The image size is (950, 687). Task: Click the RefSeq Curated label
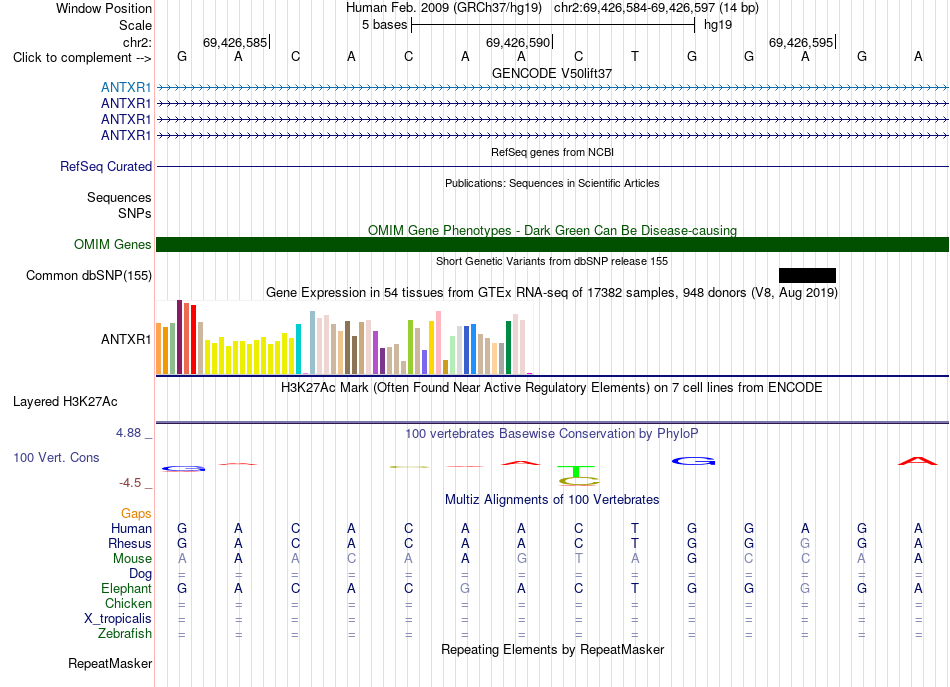(x=106, y=166)
